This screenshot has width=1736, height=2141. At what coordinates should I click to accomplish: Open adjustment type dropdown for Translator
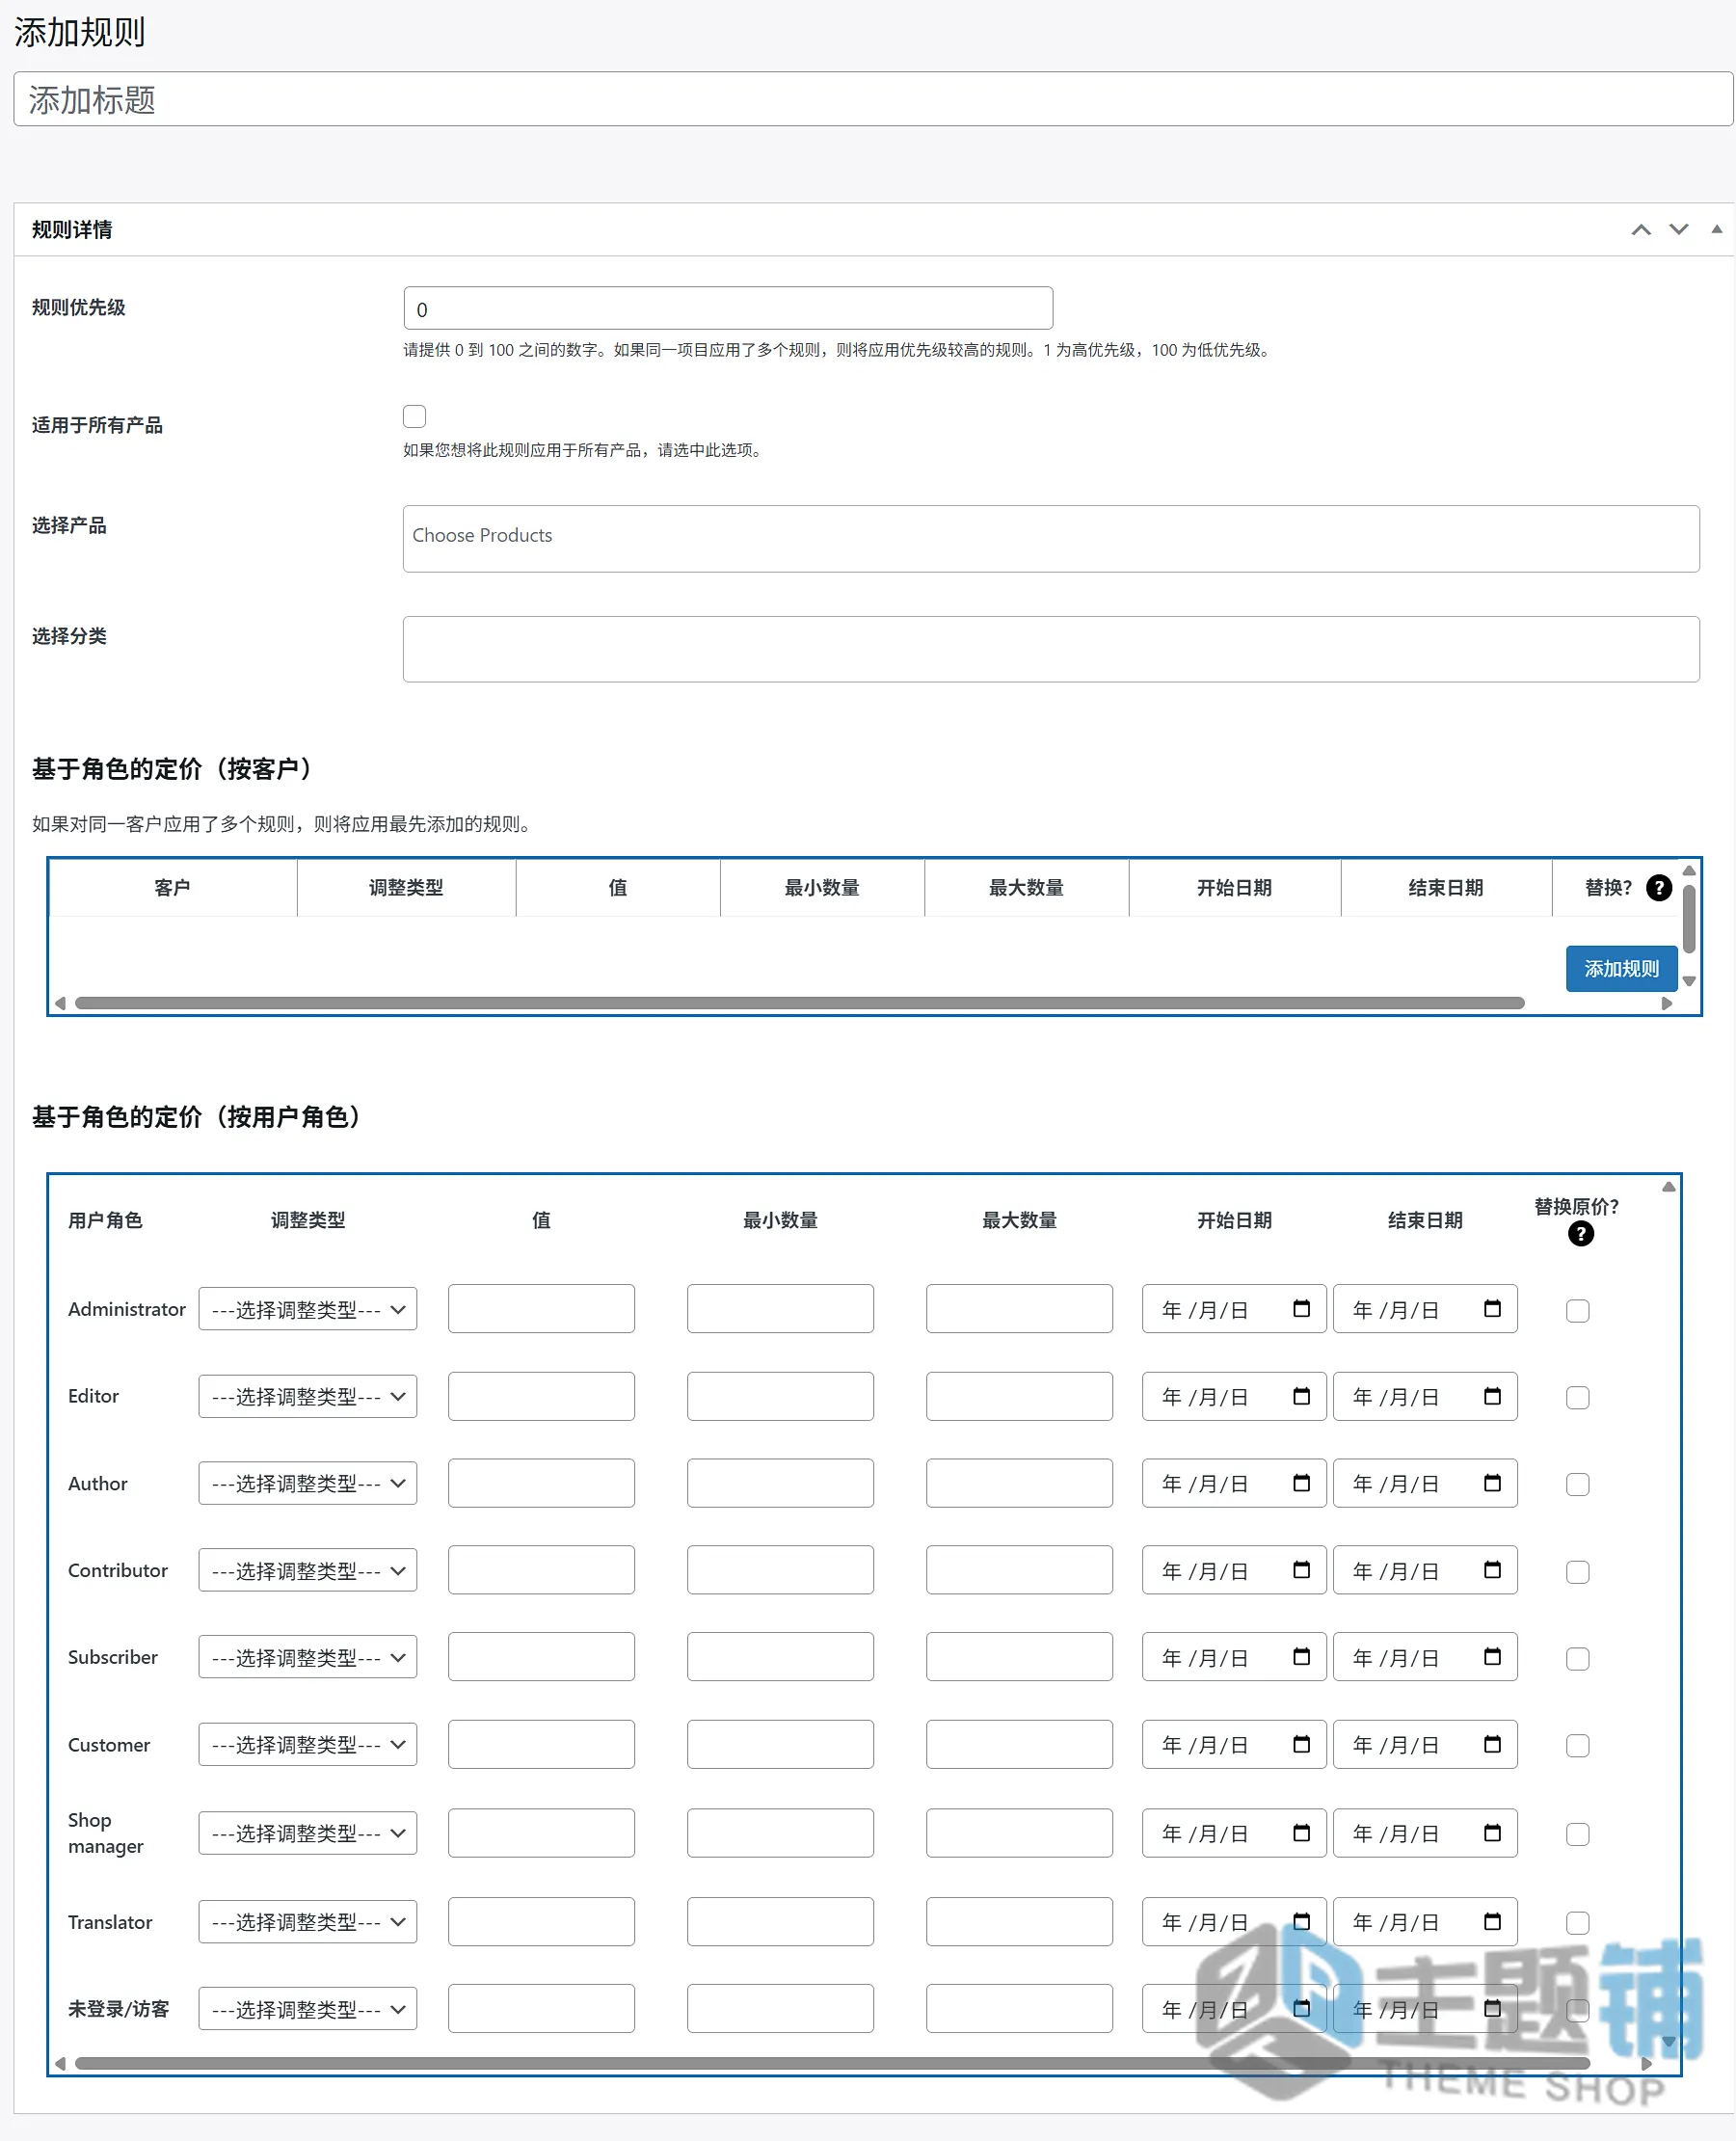(308, 1921)
